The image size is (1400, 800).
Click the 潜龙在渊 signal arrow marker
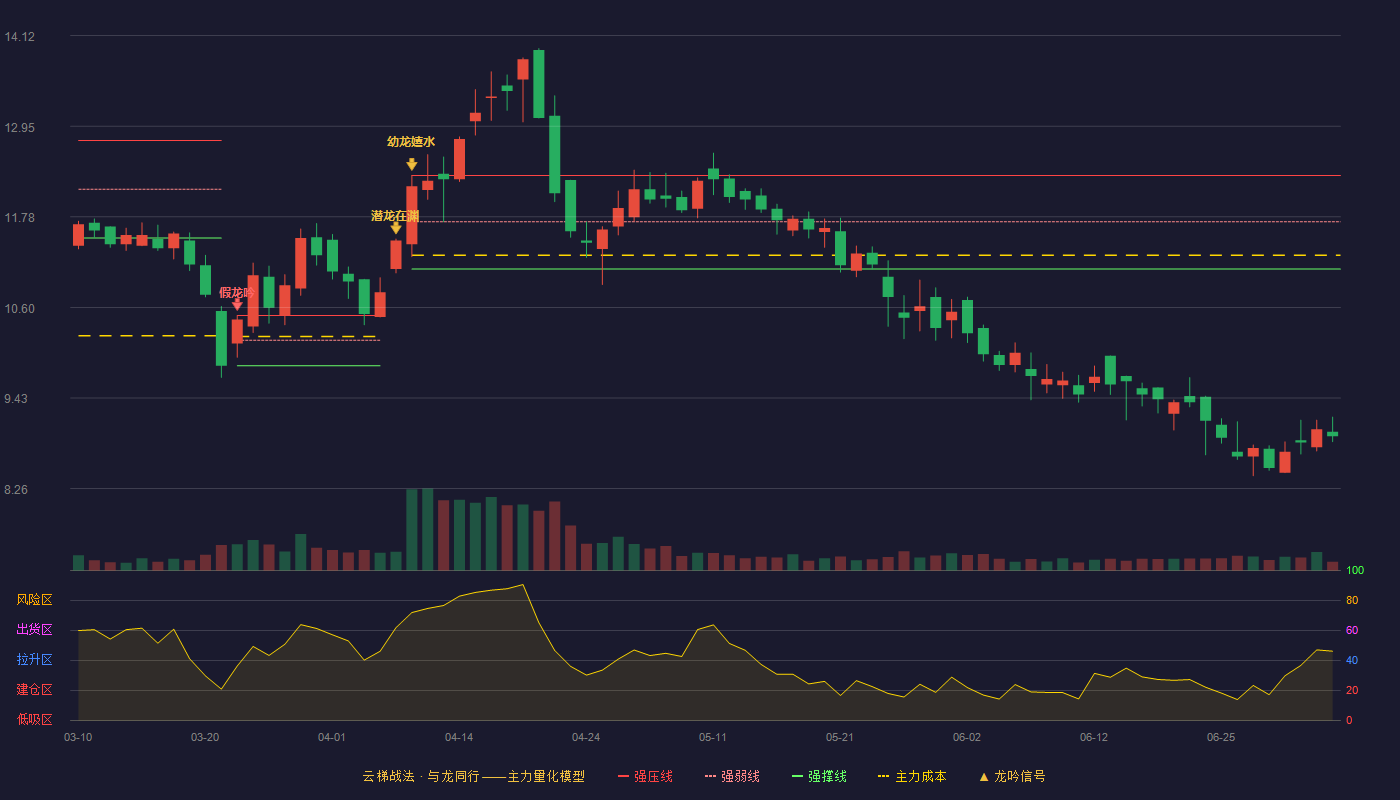396,228
